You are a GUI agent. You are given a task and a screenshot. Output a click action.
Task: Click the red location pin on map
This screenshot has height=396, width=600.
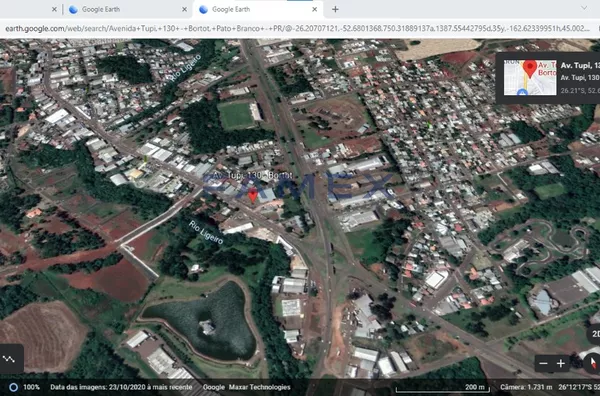click(253, 195)
